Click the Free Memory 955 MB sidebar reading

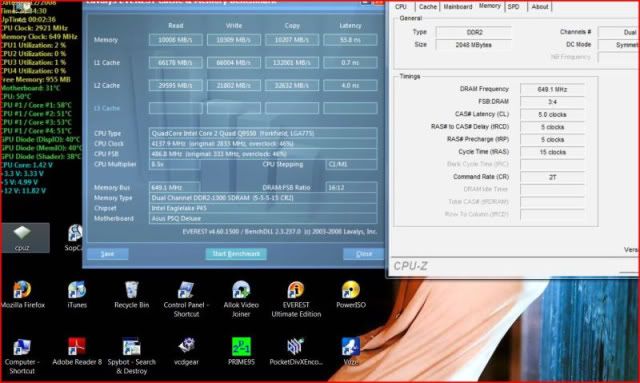tap(36, 79)
